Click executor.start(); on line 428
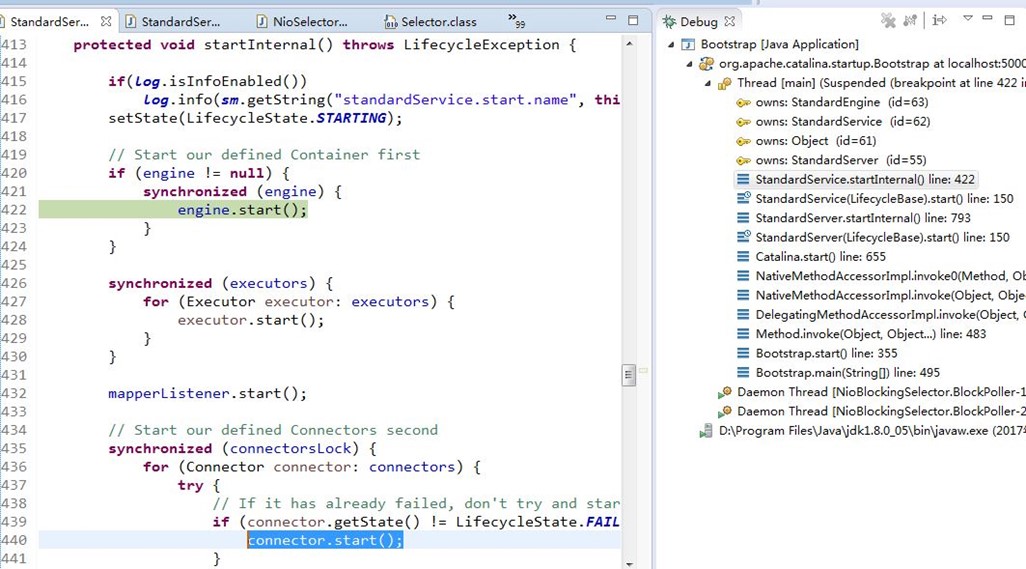The image size is (1026, 569). pyautogui.click(x=251, y=320)
